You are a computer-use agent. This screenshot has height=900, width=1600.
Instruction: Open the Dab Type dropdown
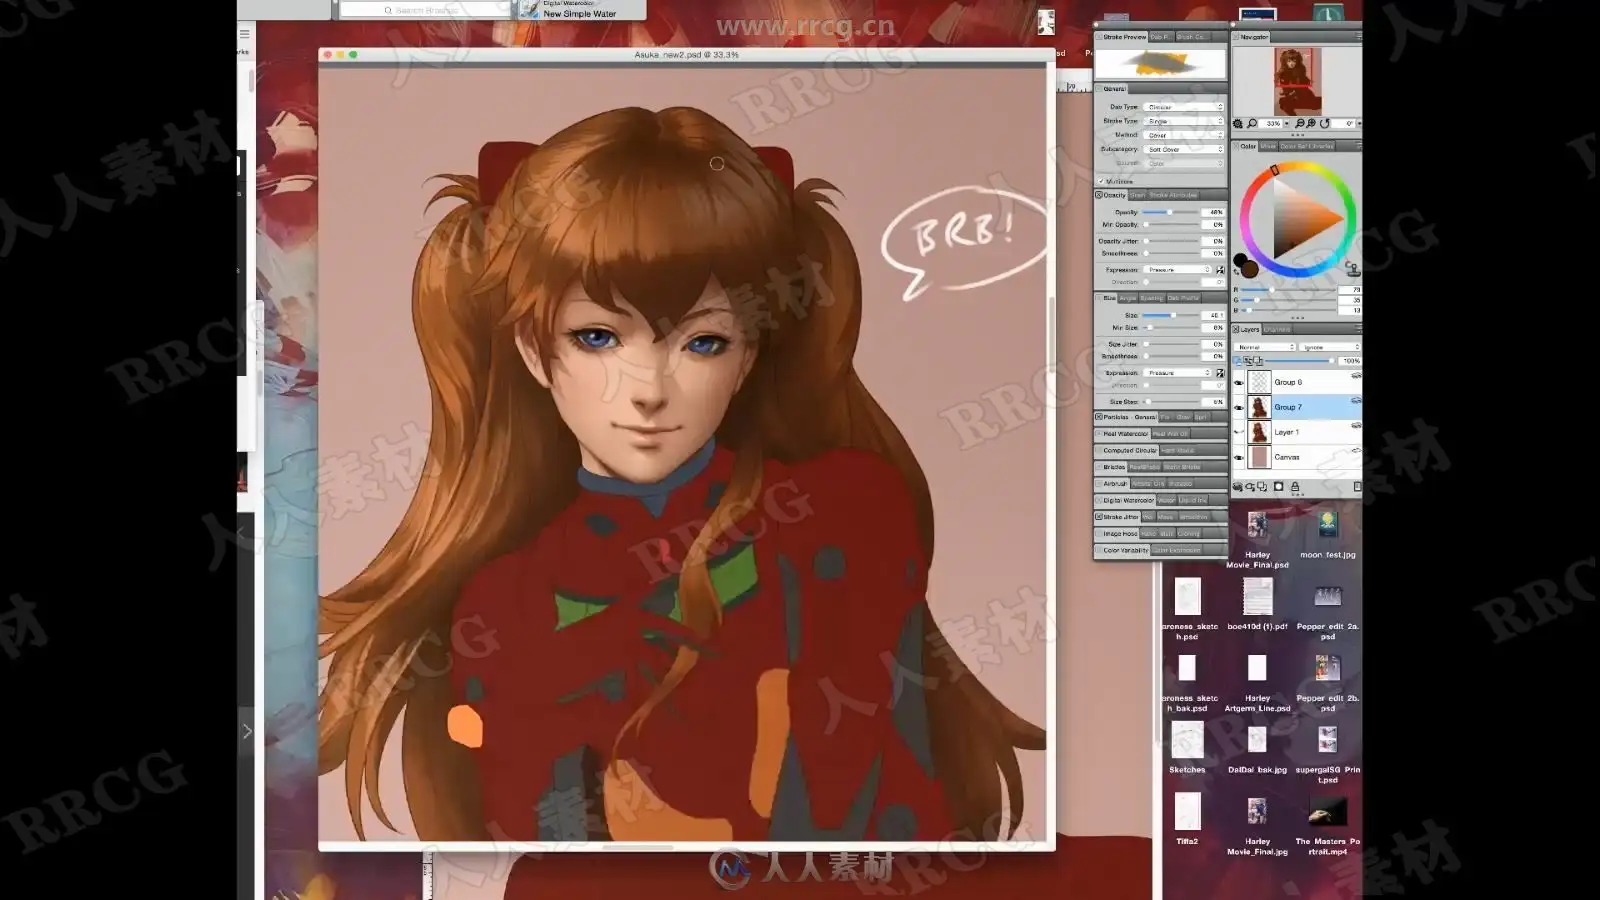tap(1184, 107)
